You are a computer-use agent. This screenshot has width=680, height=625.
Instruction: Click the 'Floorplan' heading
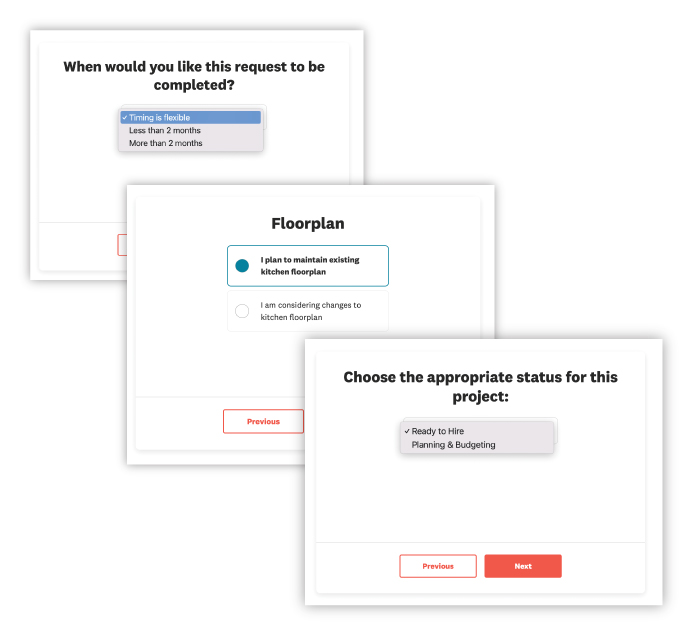[x=307, y=224]
